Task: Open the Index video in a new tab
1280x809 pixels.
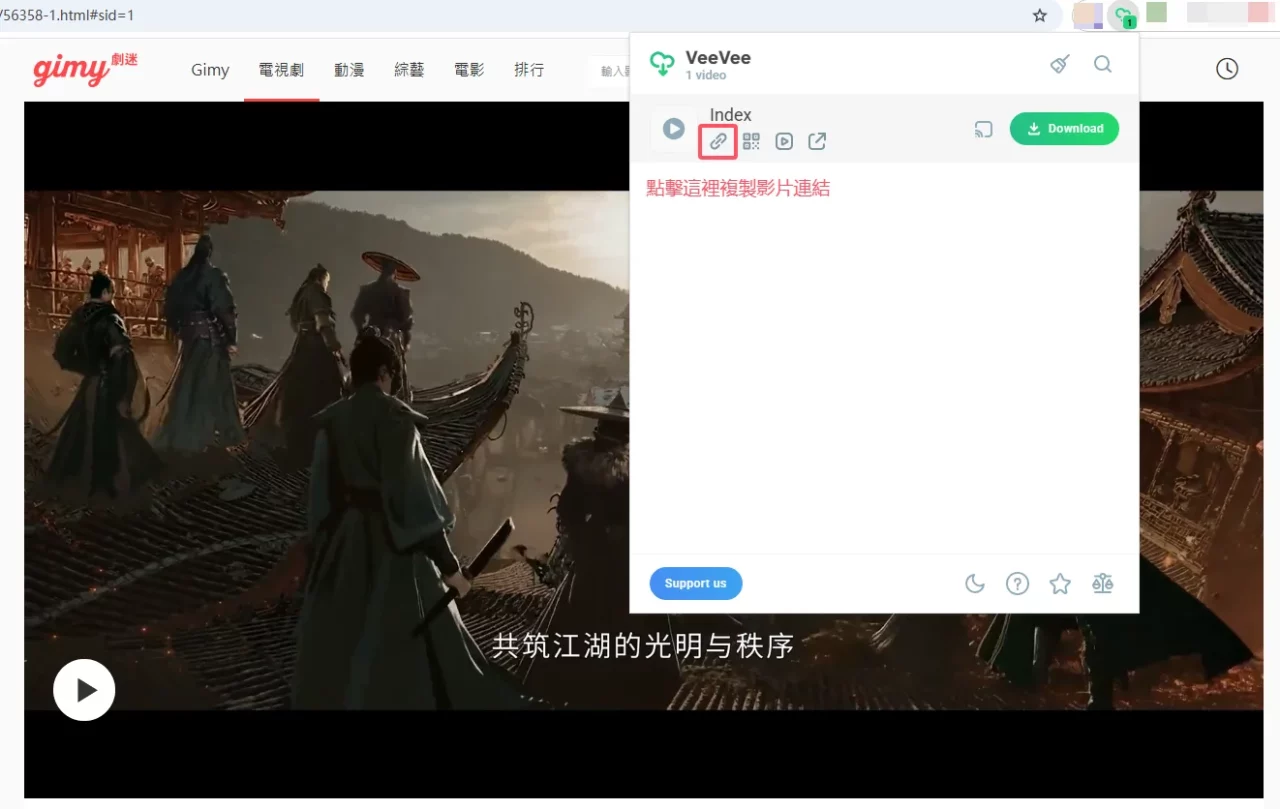Action: (816, 141)
